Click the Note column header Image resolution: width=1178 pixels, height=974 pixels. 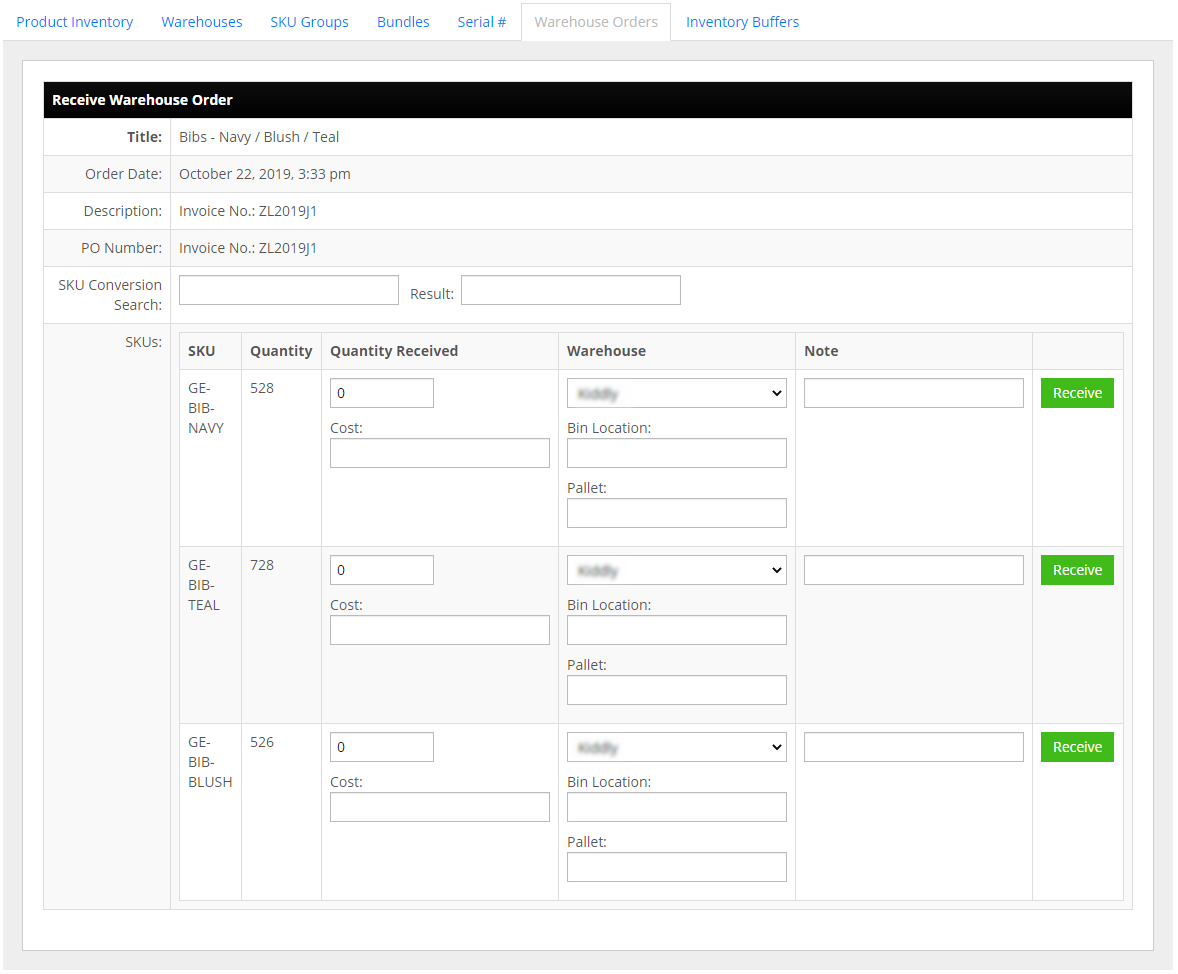point(820,351)
